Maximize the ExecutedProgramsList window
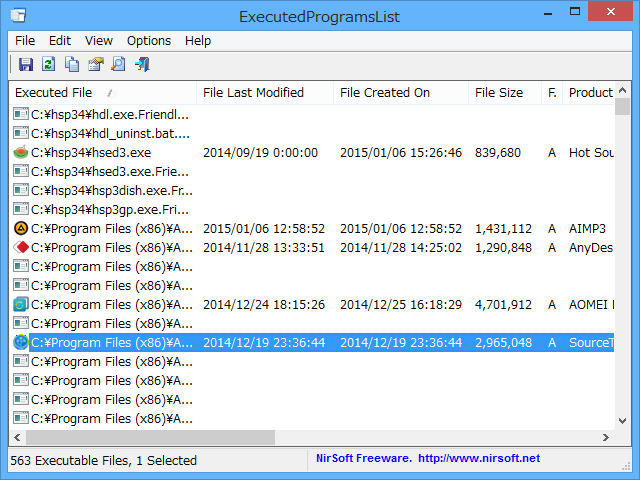Image resolution: width=640 pixels, height=480 pixels. 575,11
